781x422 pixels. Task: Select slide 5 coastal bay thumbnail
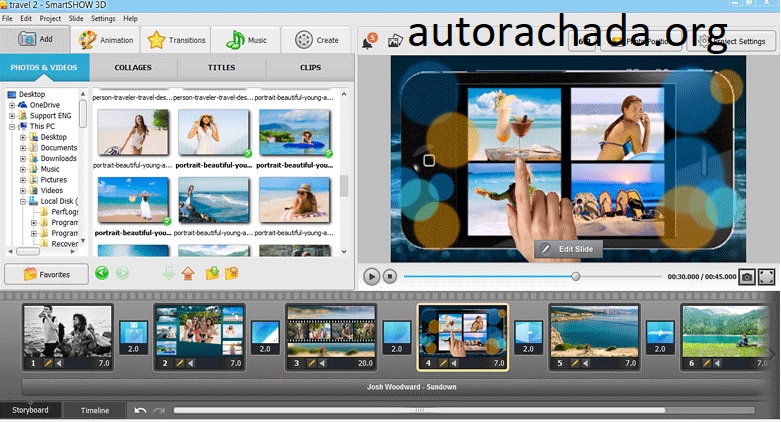(x=594, y=331)
